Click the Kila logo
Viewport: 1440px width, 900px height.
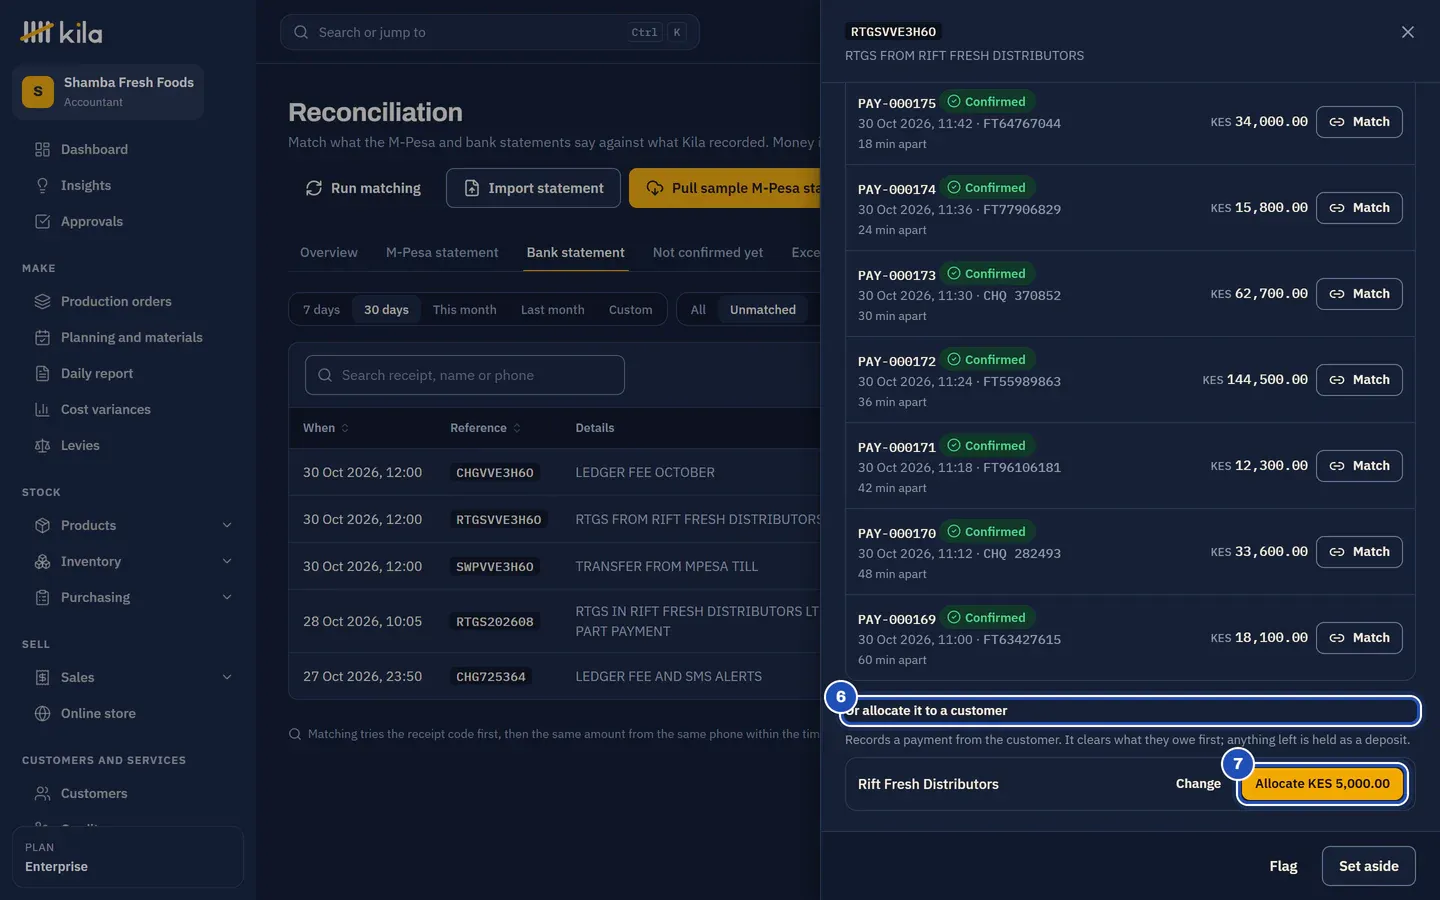(61, 33)
